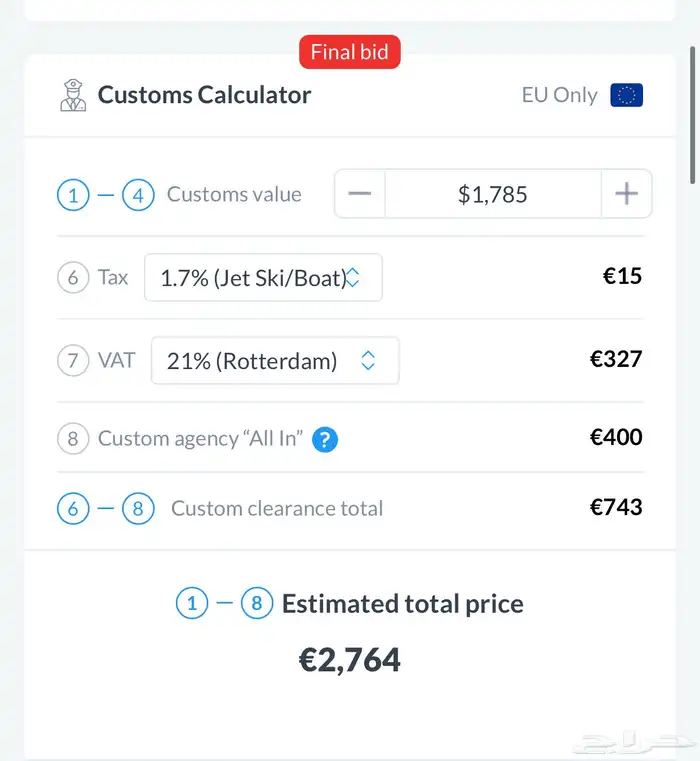Click the Custom clearance total label
The width and height of the screenshot is (700, 761).
pos(277,508)
